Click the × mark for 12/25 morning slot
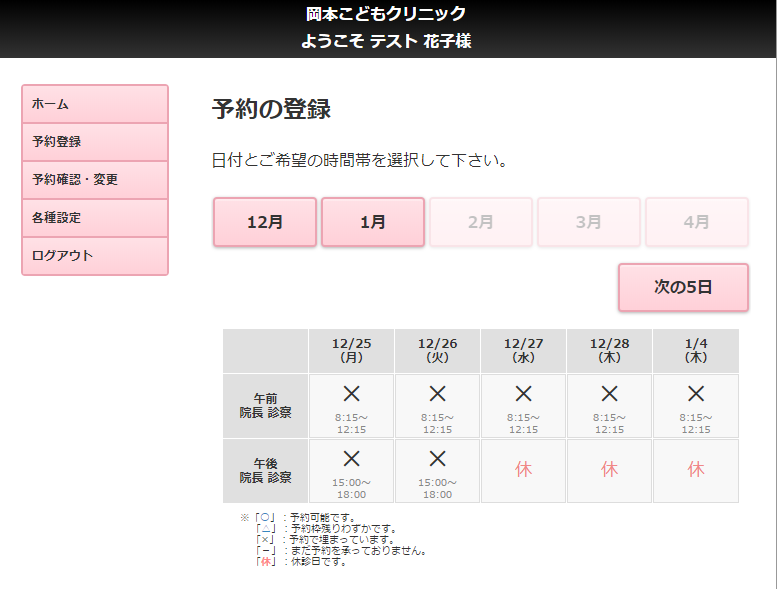Viewport: 777px width, 589px height. click(x=351, y=394)
